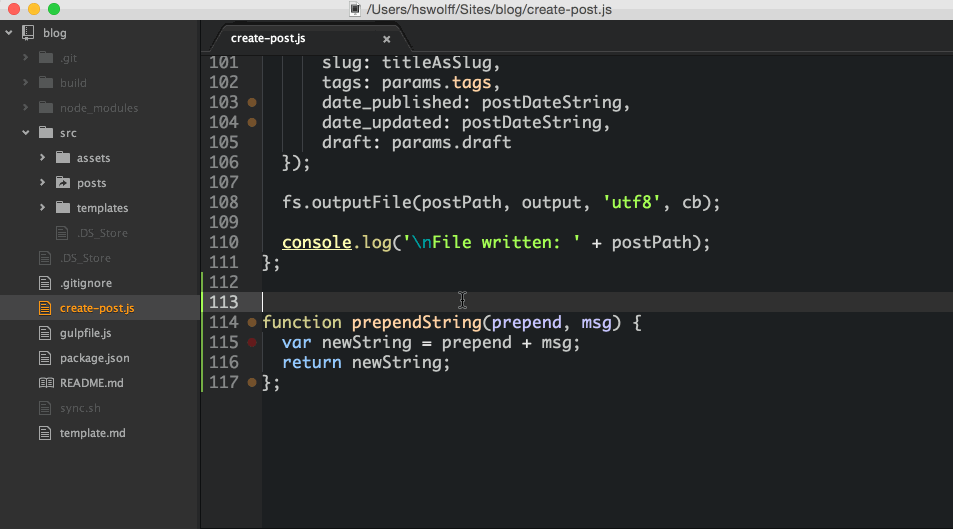Click line number 108 in gutter
The width and height of the screenshot is (953, 529).
pos(224,202)
